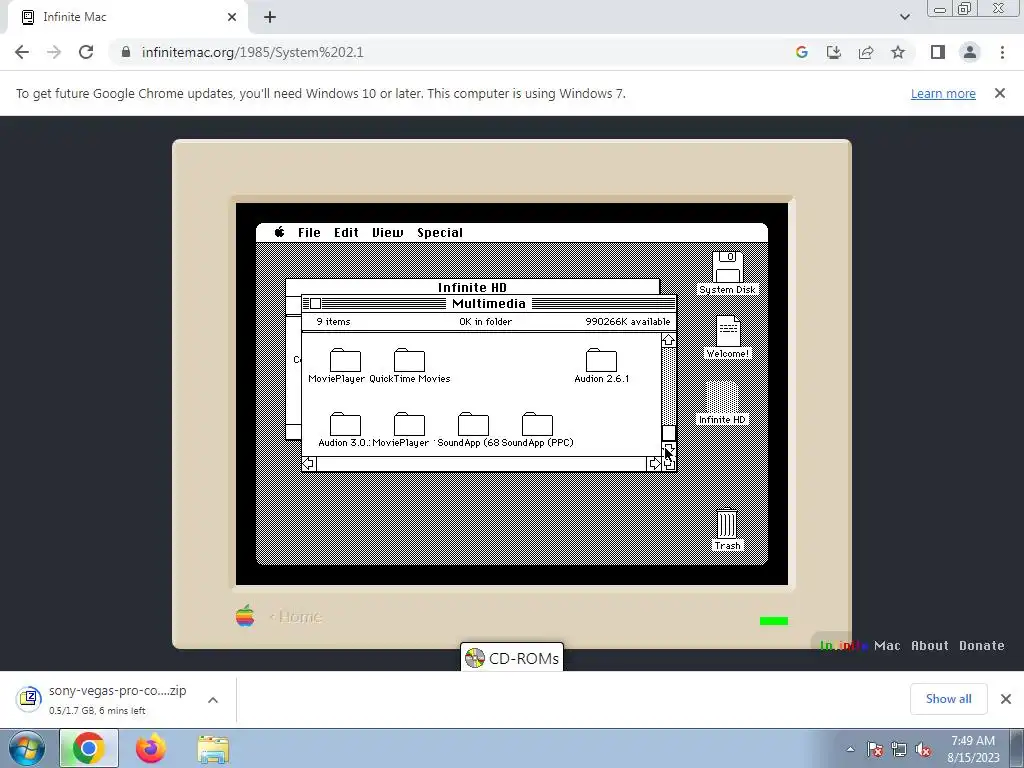Image resolution: width=1024 pixels, height=768 pixels.
Task: Dismiss the Chrome update infobar
Action: (1000, 93)
